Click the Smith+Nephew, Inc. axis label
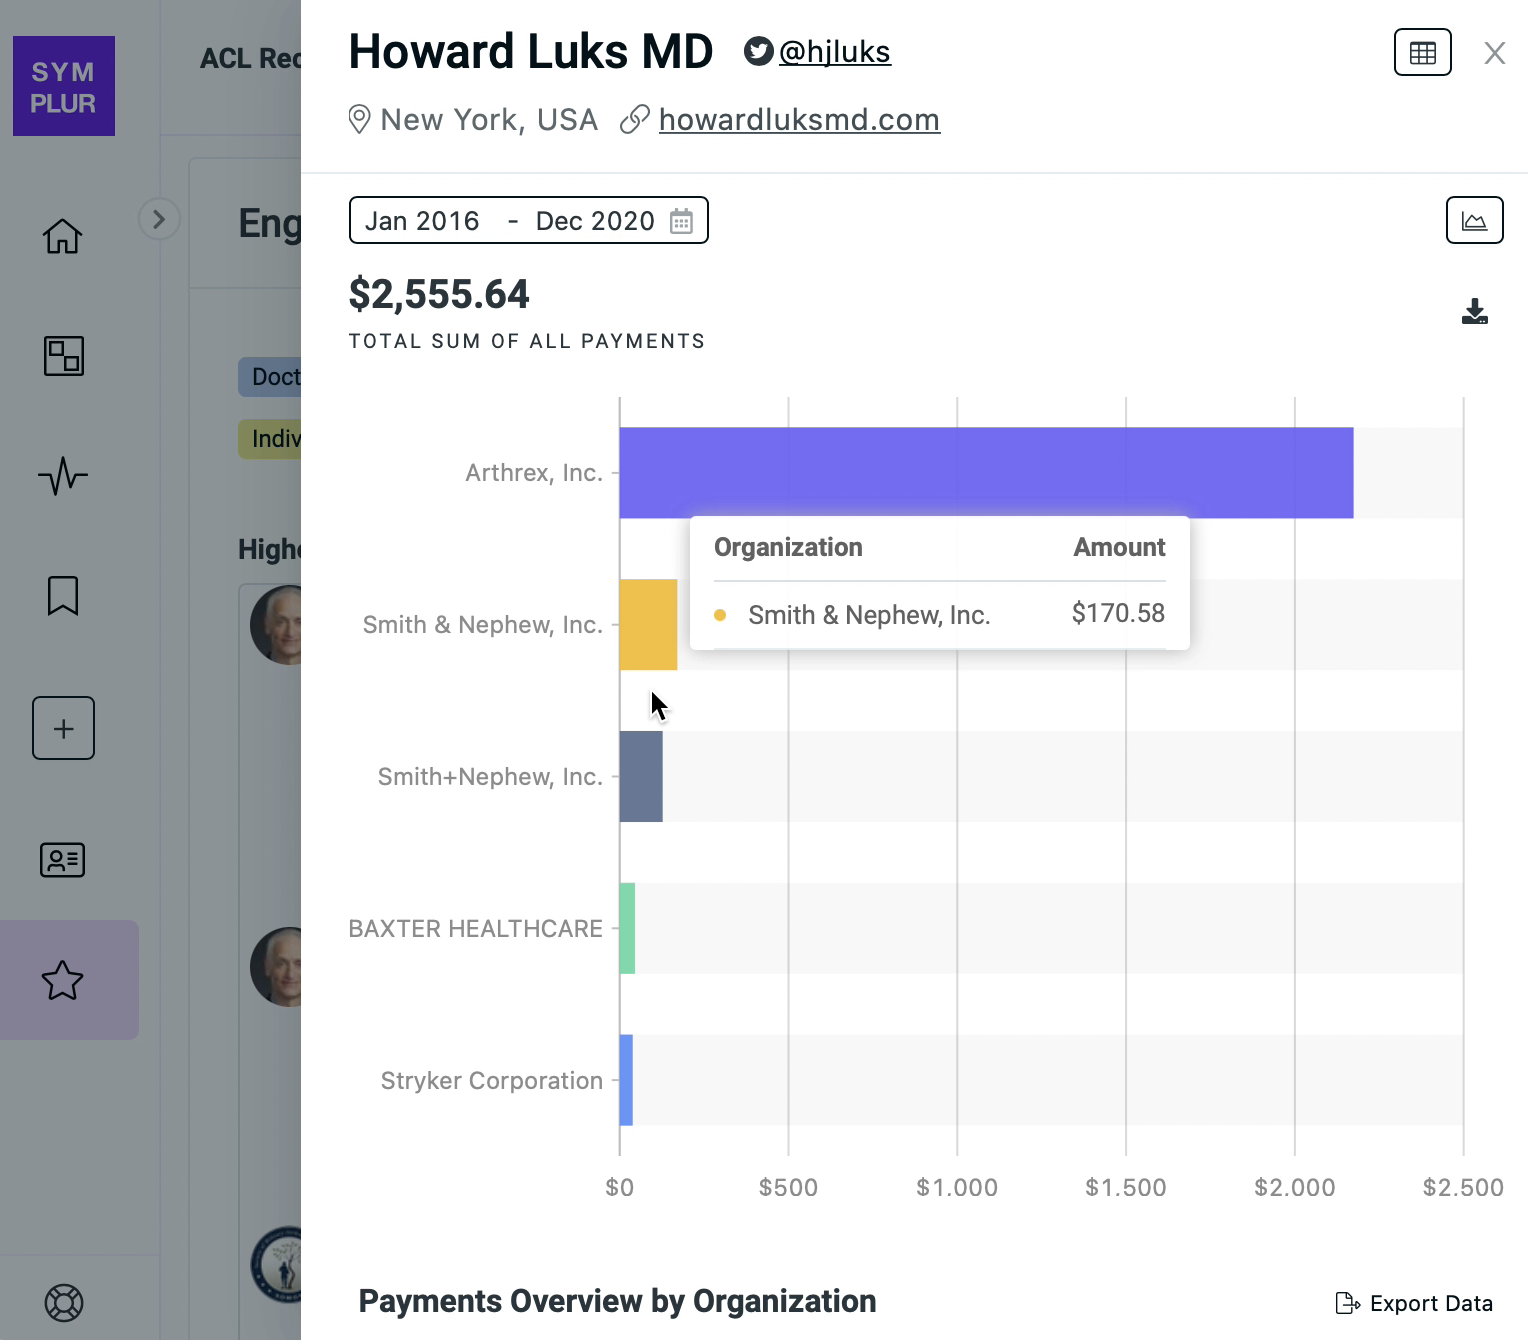 490,777
